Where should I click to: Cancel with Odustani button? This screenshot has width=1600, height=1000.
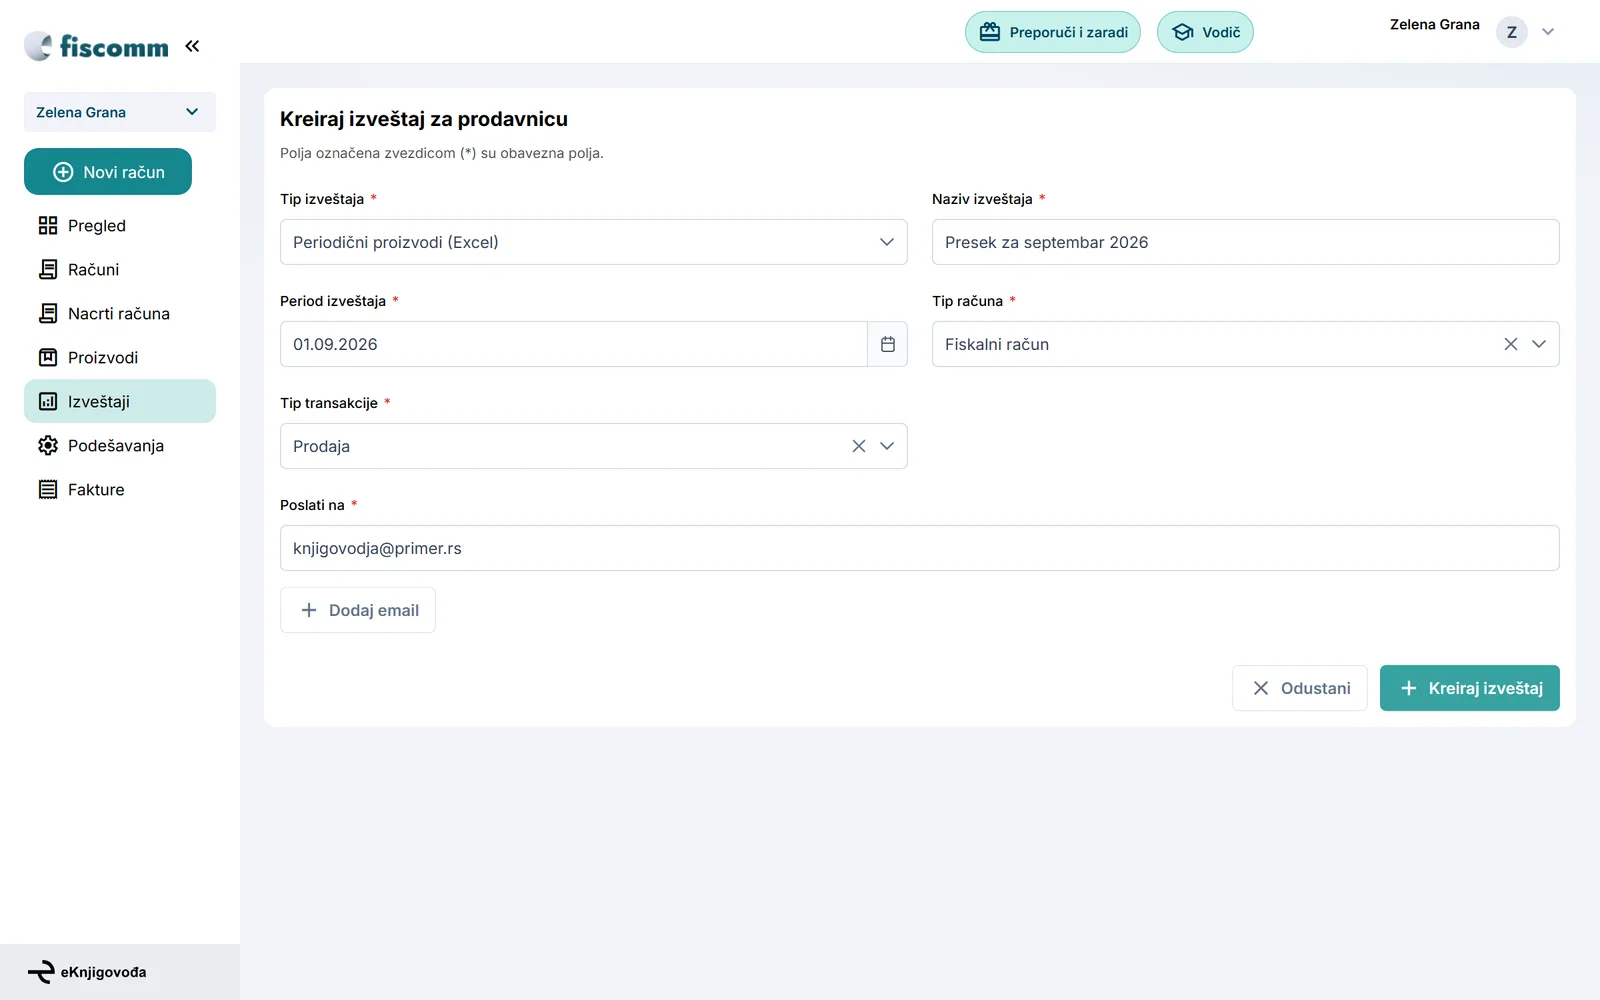click(x=1300, y=688)
